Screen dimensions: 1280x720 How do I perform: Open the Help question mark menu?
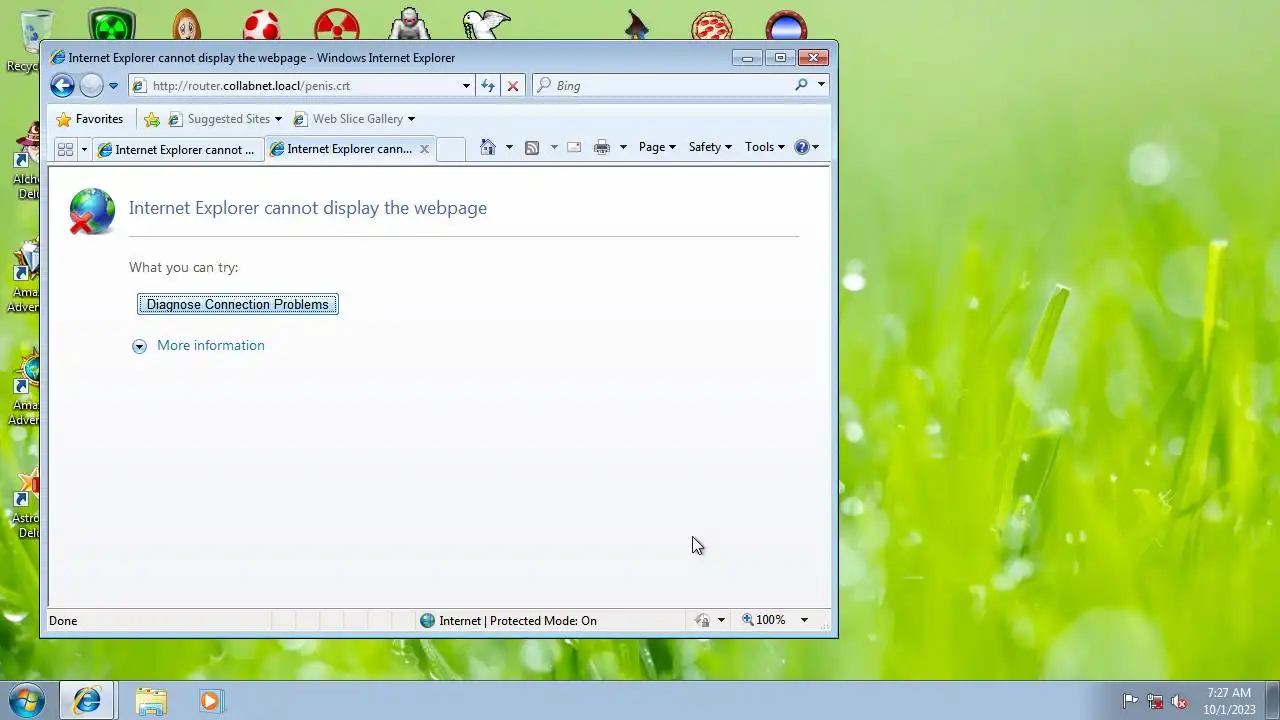point(806,147)
